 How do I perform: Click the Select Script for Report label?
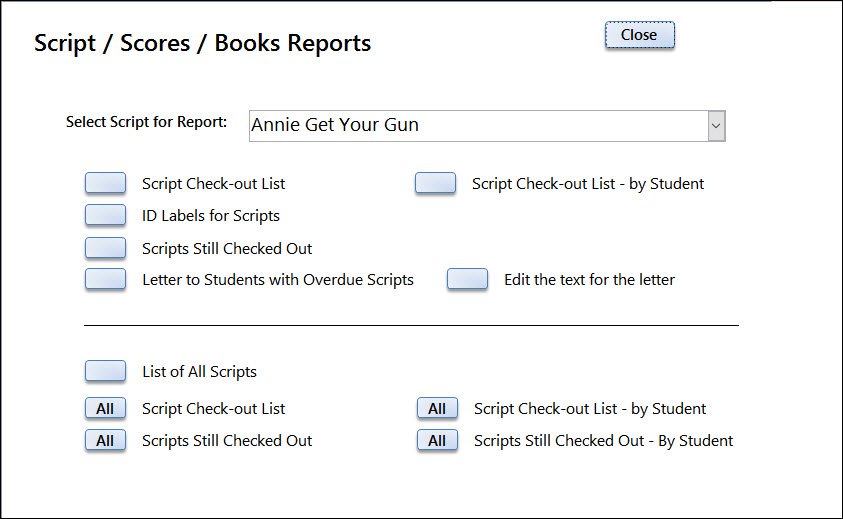tap(146, 122)
